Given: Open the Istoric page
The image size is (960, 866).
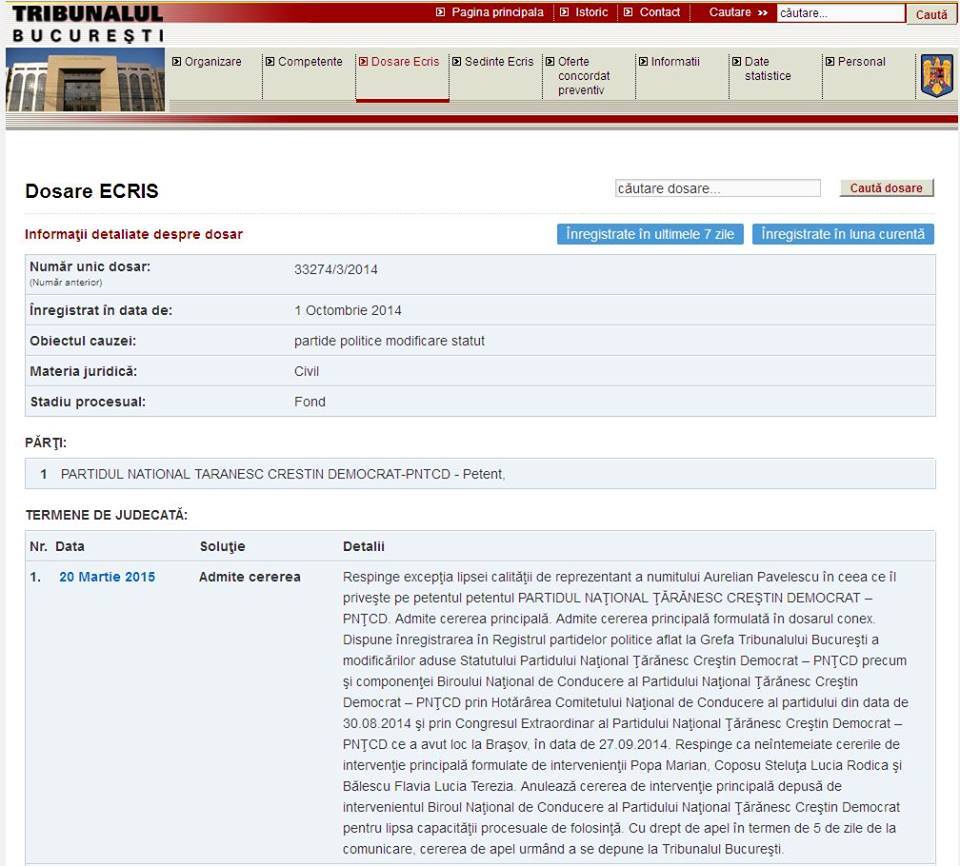Looking at the screenshot, I should (591, 12).
